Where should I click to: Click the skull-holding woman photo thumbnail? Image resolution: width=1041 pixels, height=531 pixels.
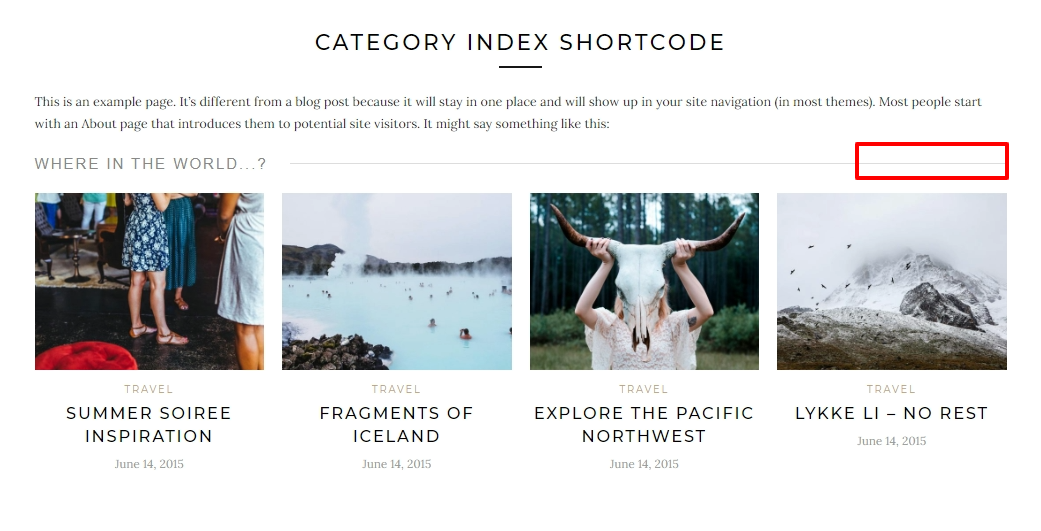point(644,281)
